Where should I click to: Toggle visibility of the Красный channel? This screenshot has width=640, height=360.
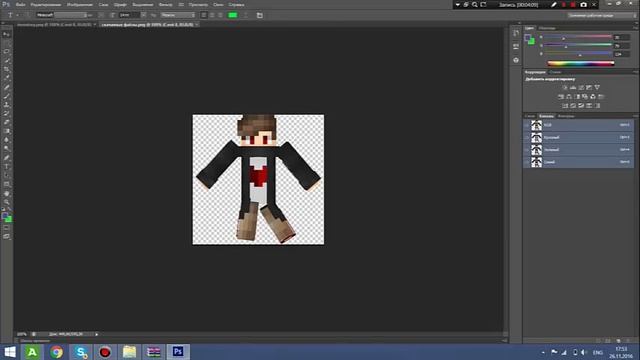527,138
